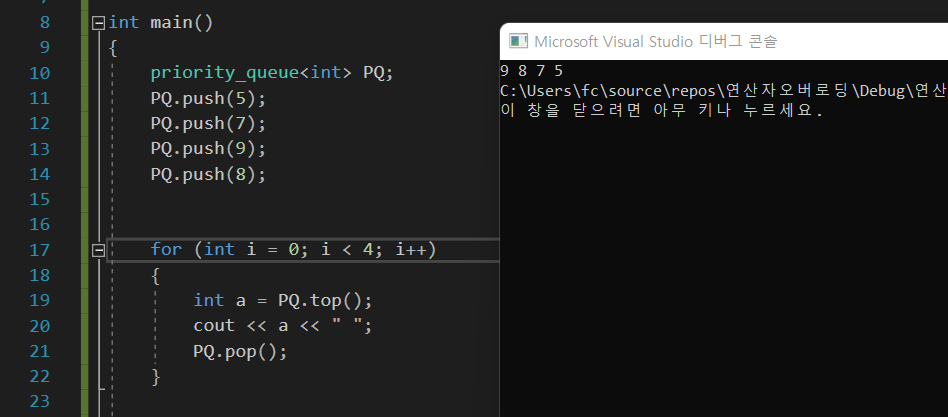The width and height of the screenshot is (948, 417).
Task: Click the PQ.pop(); statement
Action: coord(240,351)
